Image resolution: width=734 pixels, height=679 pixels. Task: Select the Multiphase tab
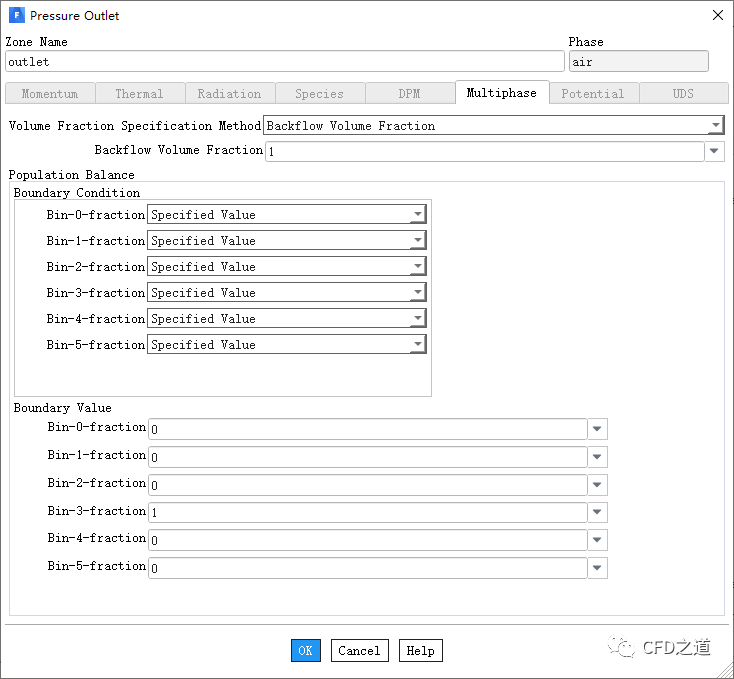[x=501, y=93]
